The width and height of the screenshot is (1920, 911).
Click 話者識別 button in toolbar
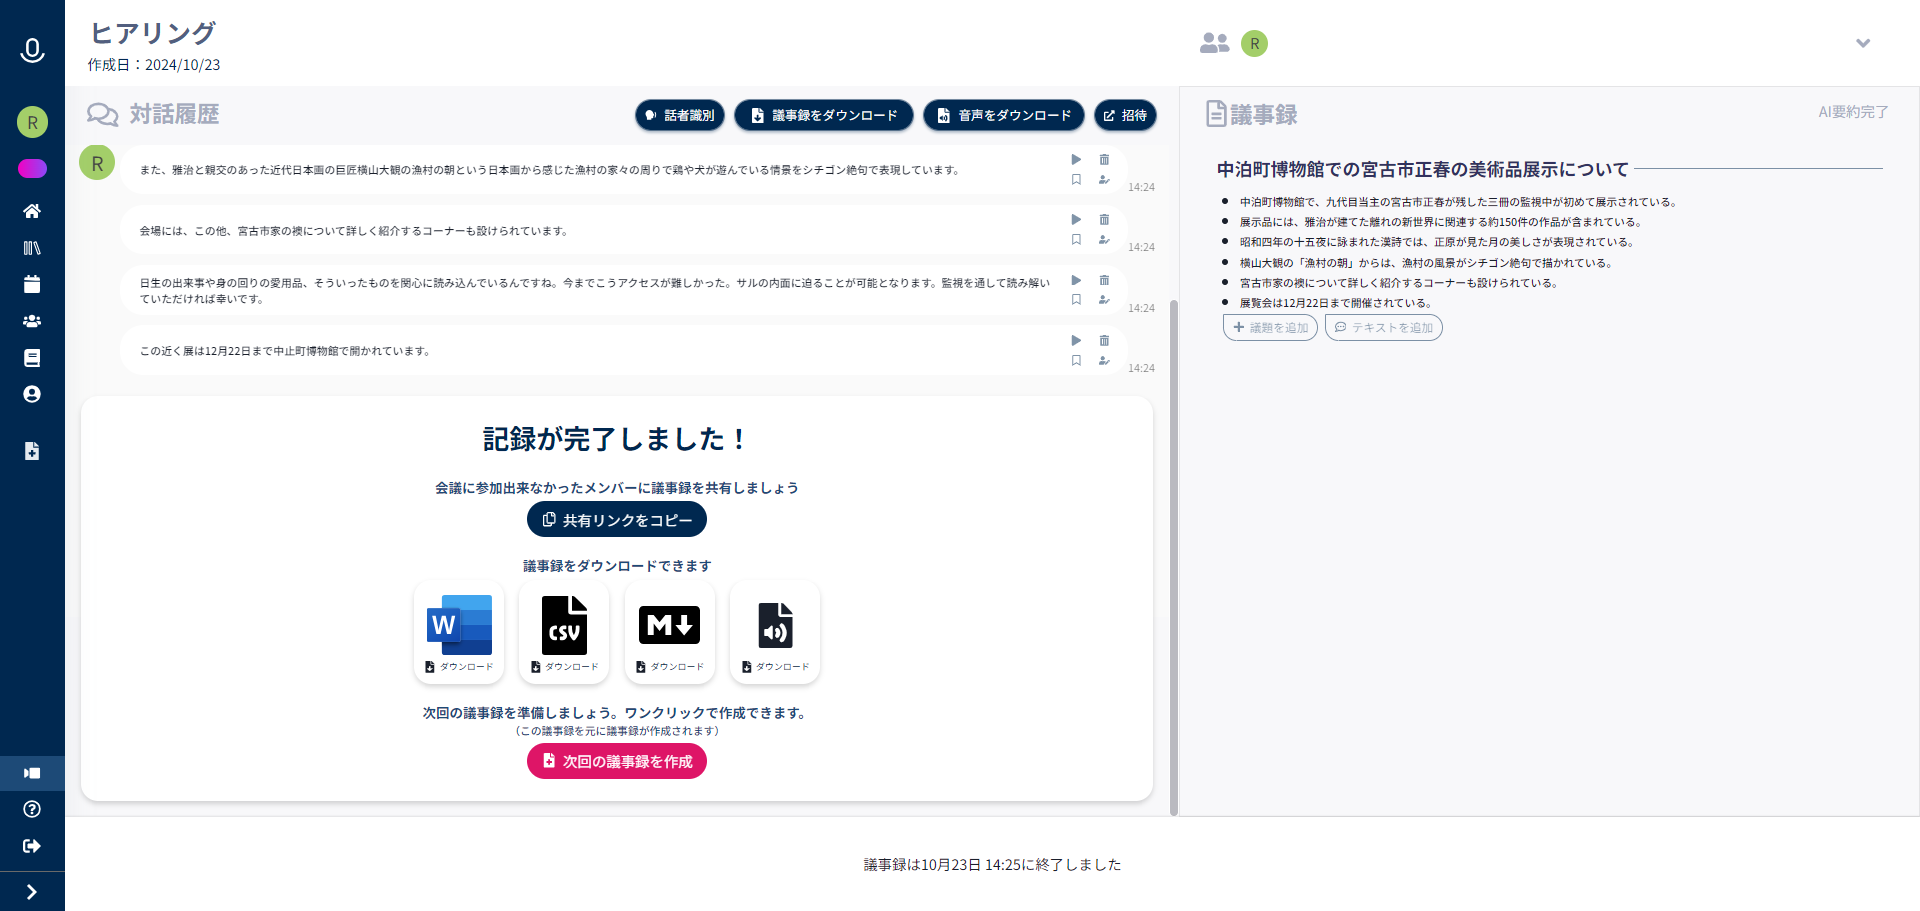(x=679, y=115)
